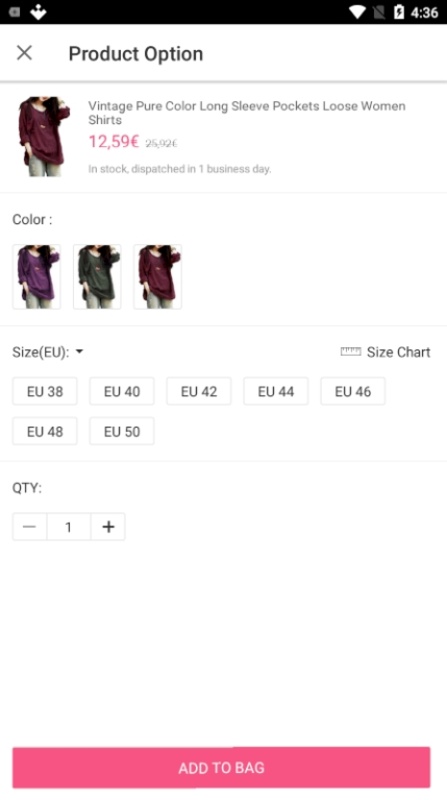This screenshot has height=800, width=447.
Task: Click the quantity number field
Action: pyautogui.click(x=69, y=527)
